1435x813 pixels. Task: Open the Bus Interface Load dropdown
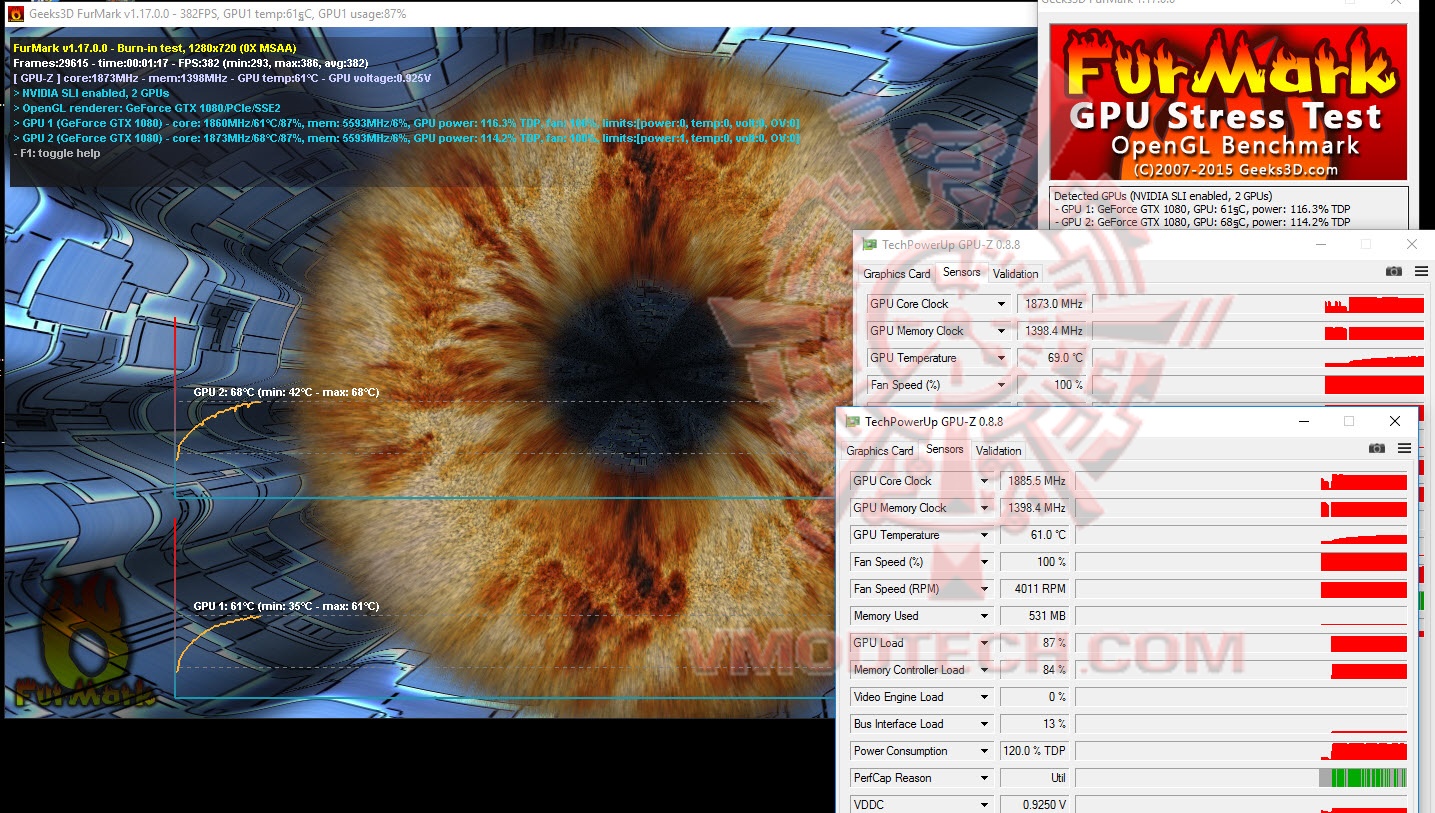[x=984, y=724]
